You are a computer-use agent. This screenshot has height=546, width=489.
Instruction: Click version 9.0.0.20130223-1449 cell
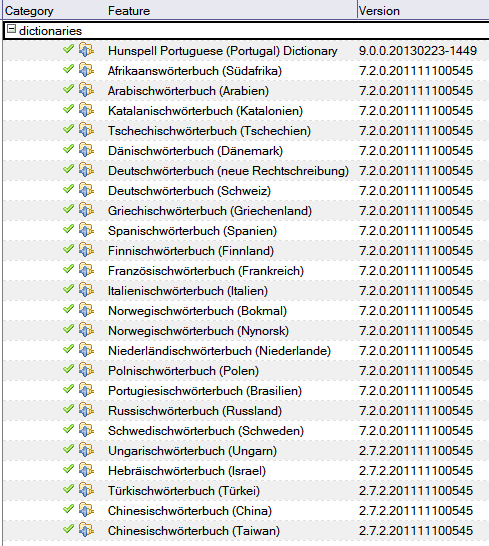[x=418, y=51]
